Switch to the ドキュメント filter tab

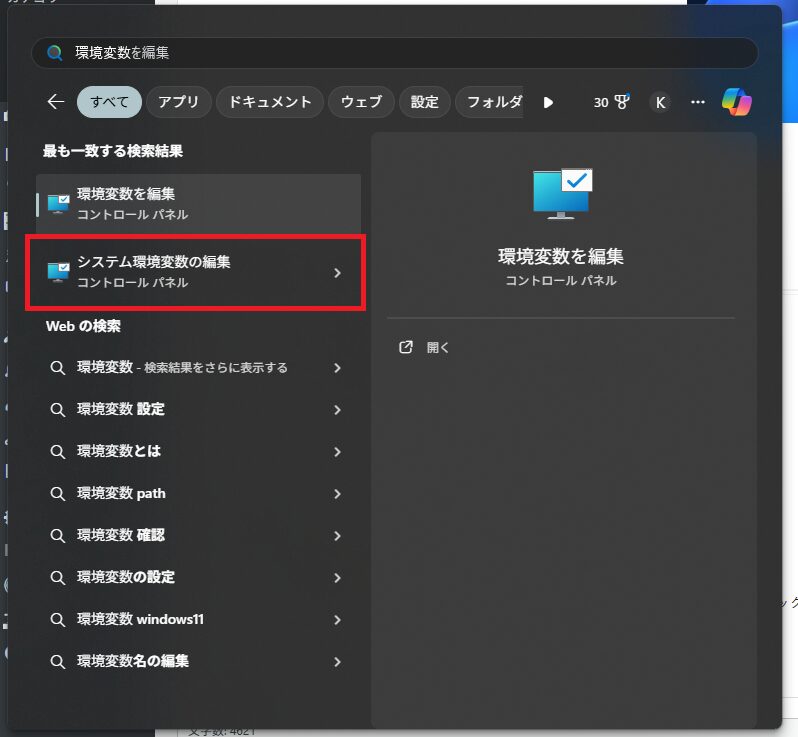pyautogui.click(x=270, y=102)
